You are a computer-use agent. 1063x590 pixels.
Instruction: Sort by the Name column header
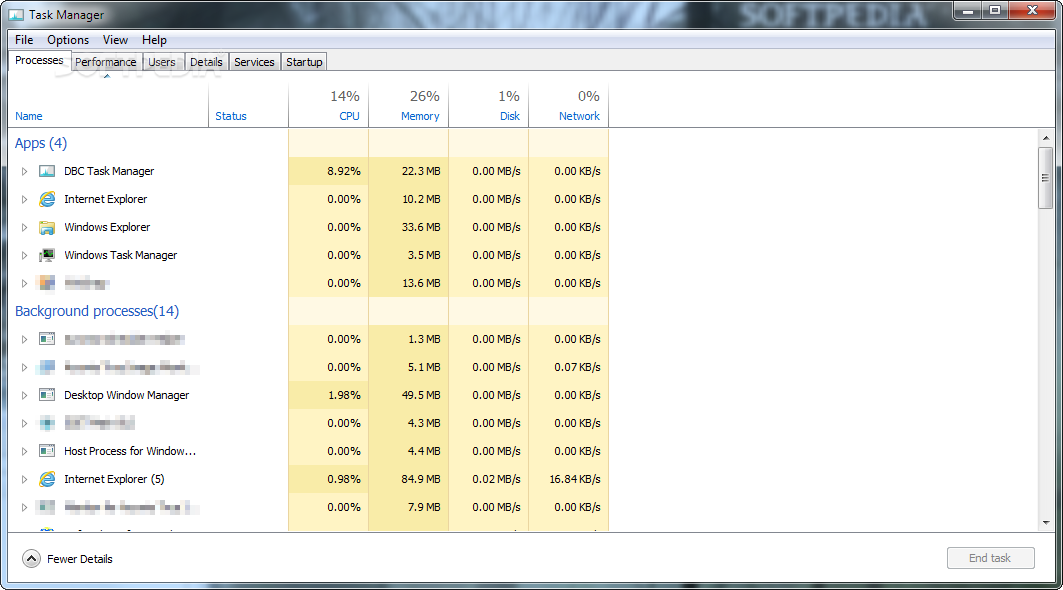tap(28, 116)
